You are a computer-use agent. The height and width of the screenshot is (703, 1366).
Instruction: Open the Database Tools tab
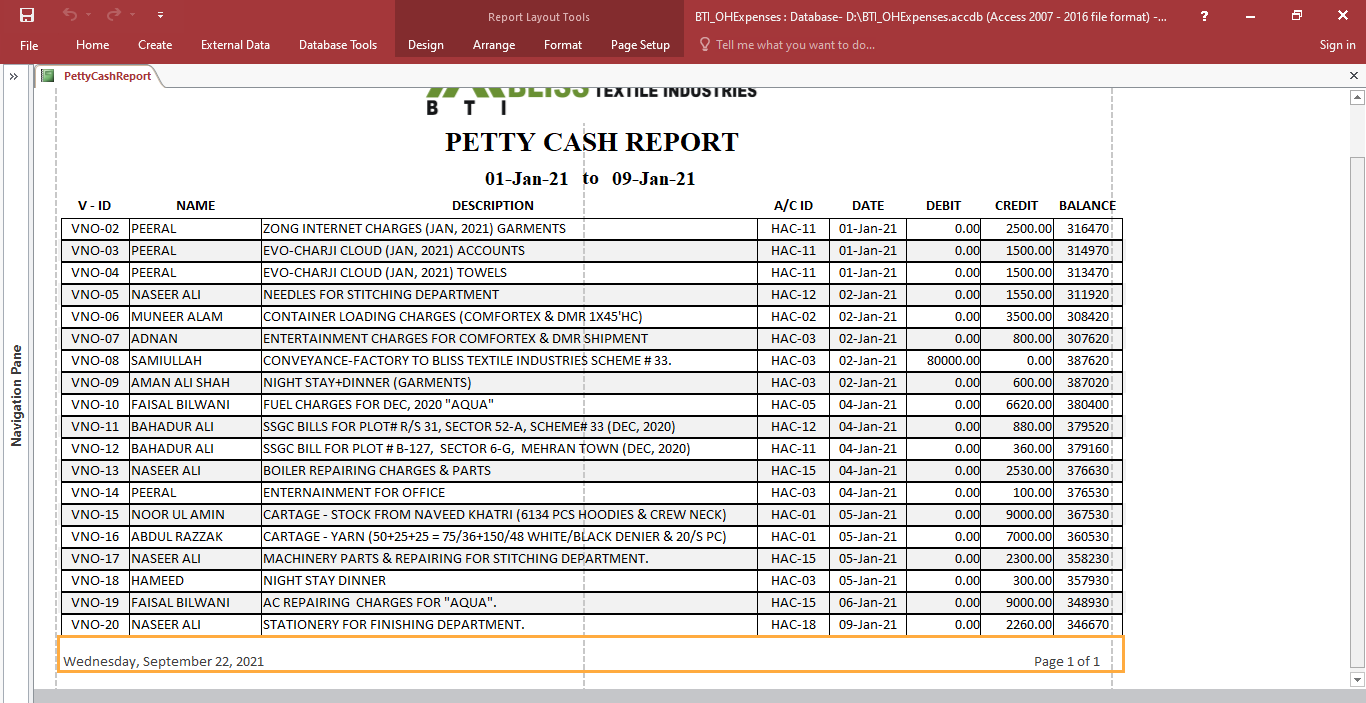tap(338, 45)
